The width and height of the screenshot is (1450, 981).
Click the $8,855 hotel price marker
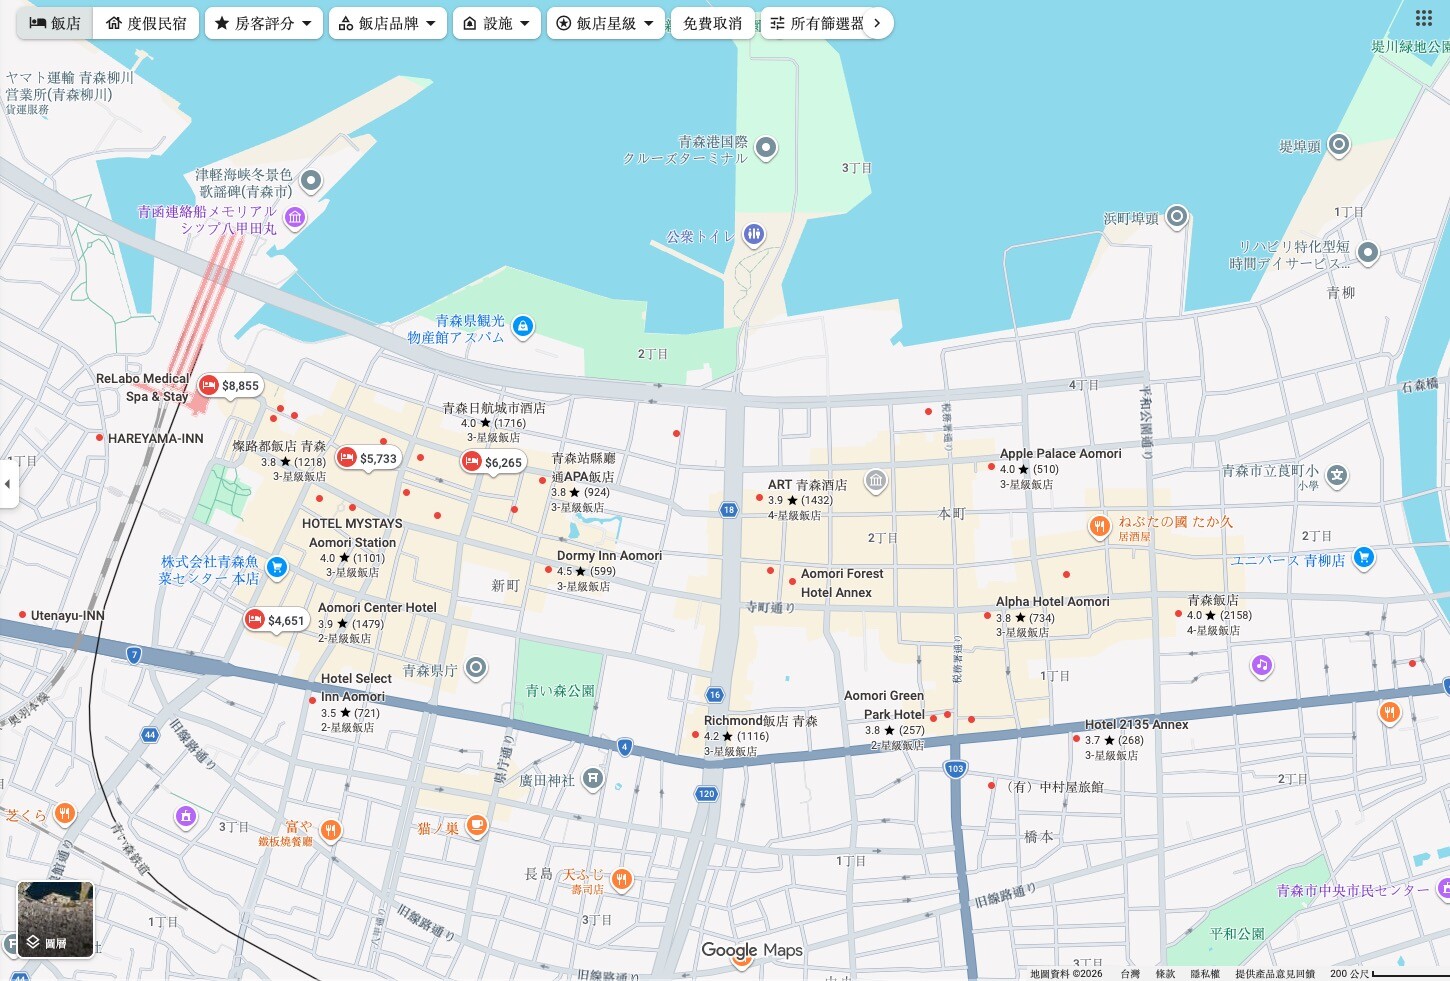[x=229, y=386]
